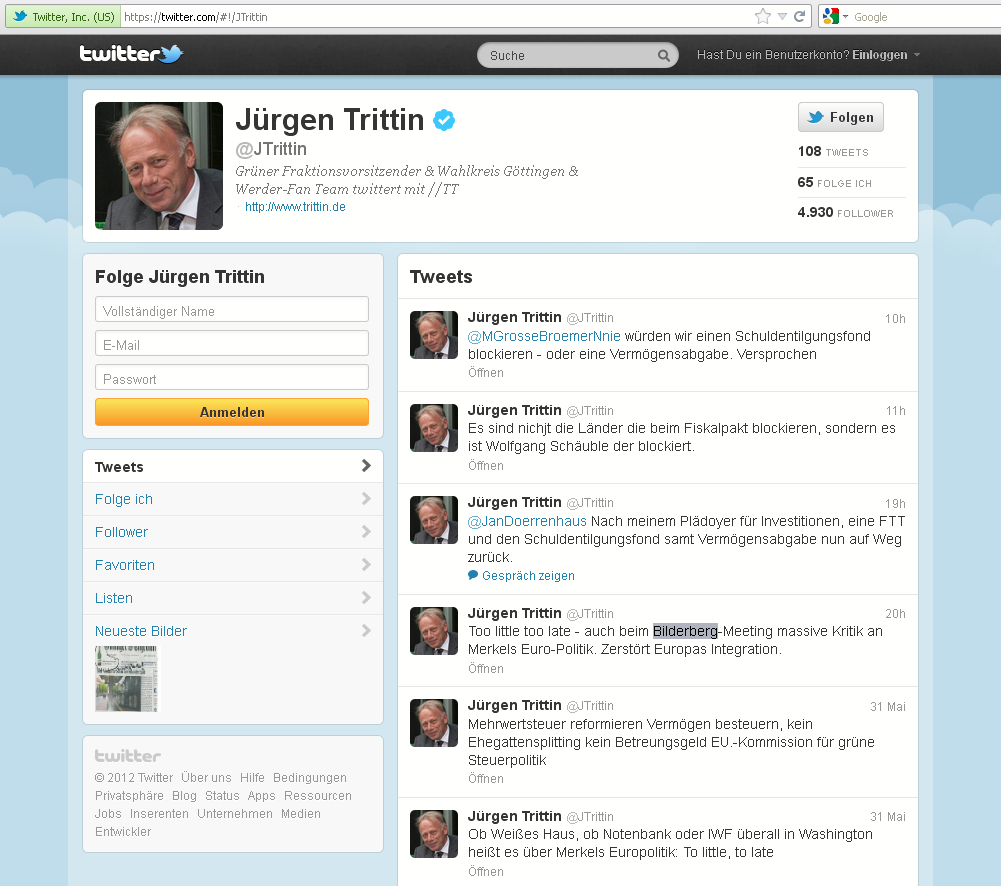Open Jürgen Trittin's large profile photo
1001x886 pixels.
159,166
